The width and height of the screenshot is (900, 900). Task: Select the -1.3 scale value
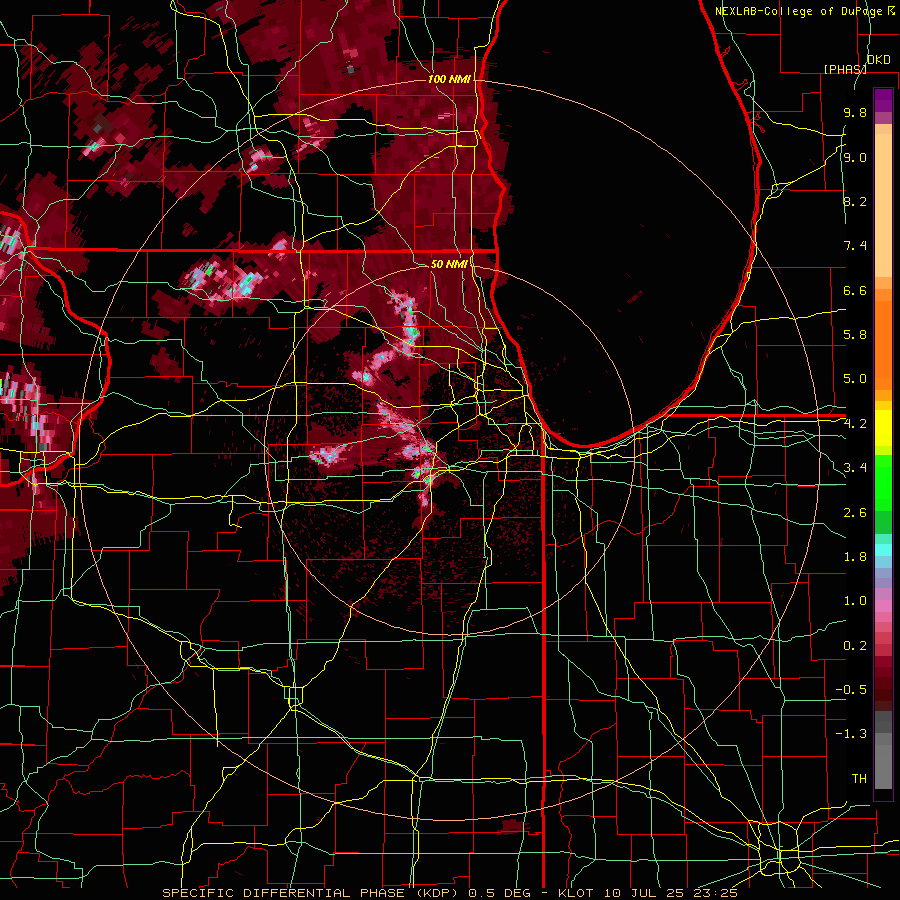pos(851,734)
